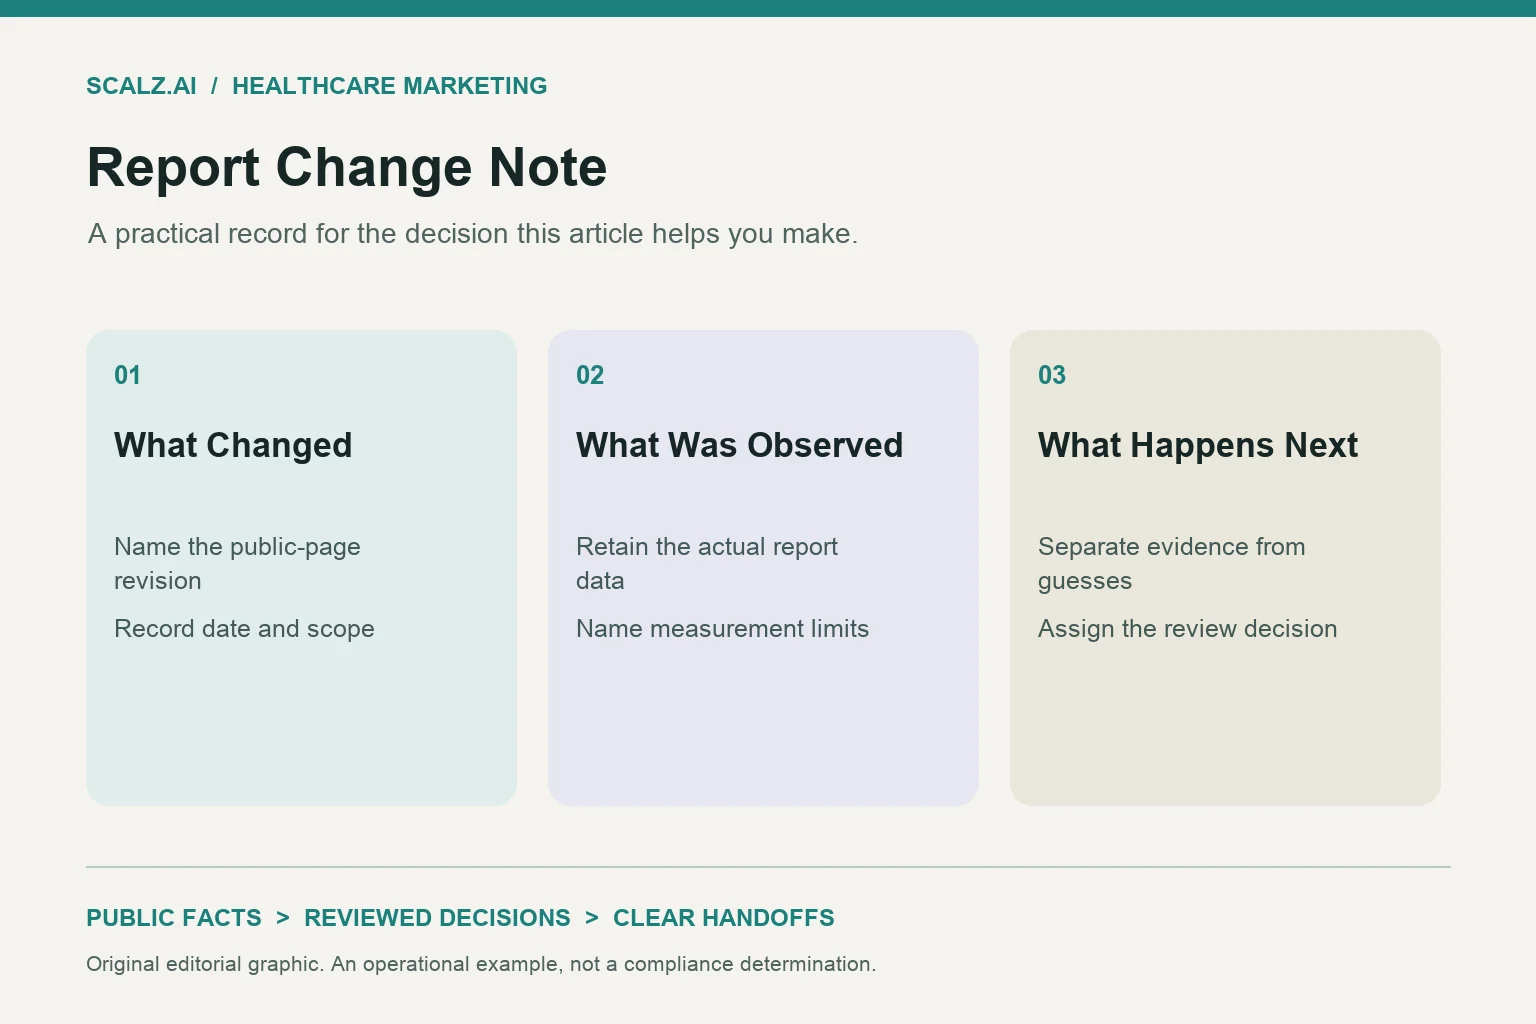Click 'Assign the review decision' line
The height and width of the screenshot is (1024, 1536).
1187,629
